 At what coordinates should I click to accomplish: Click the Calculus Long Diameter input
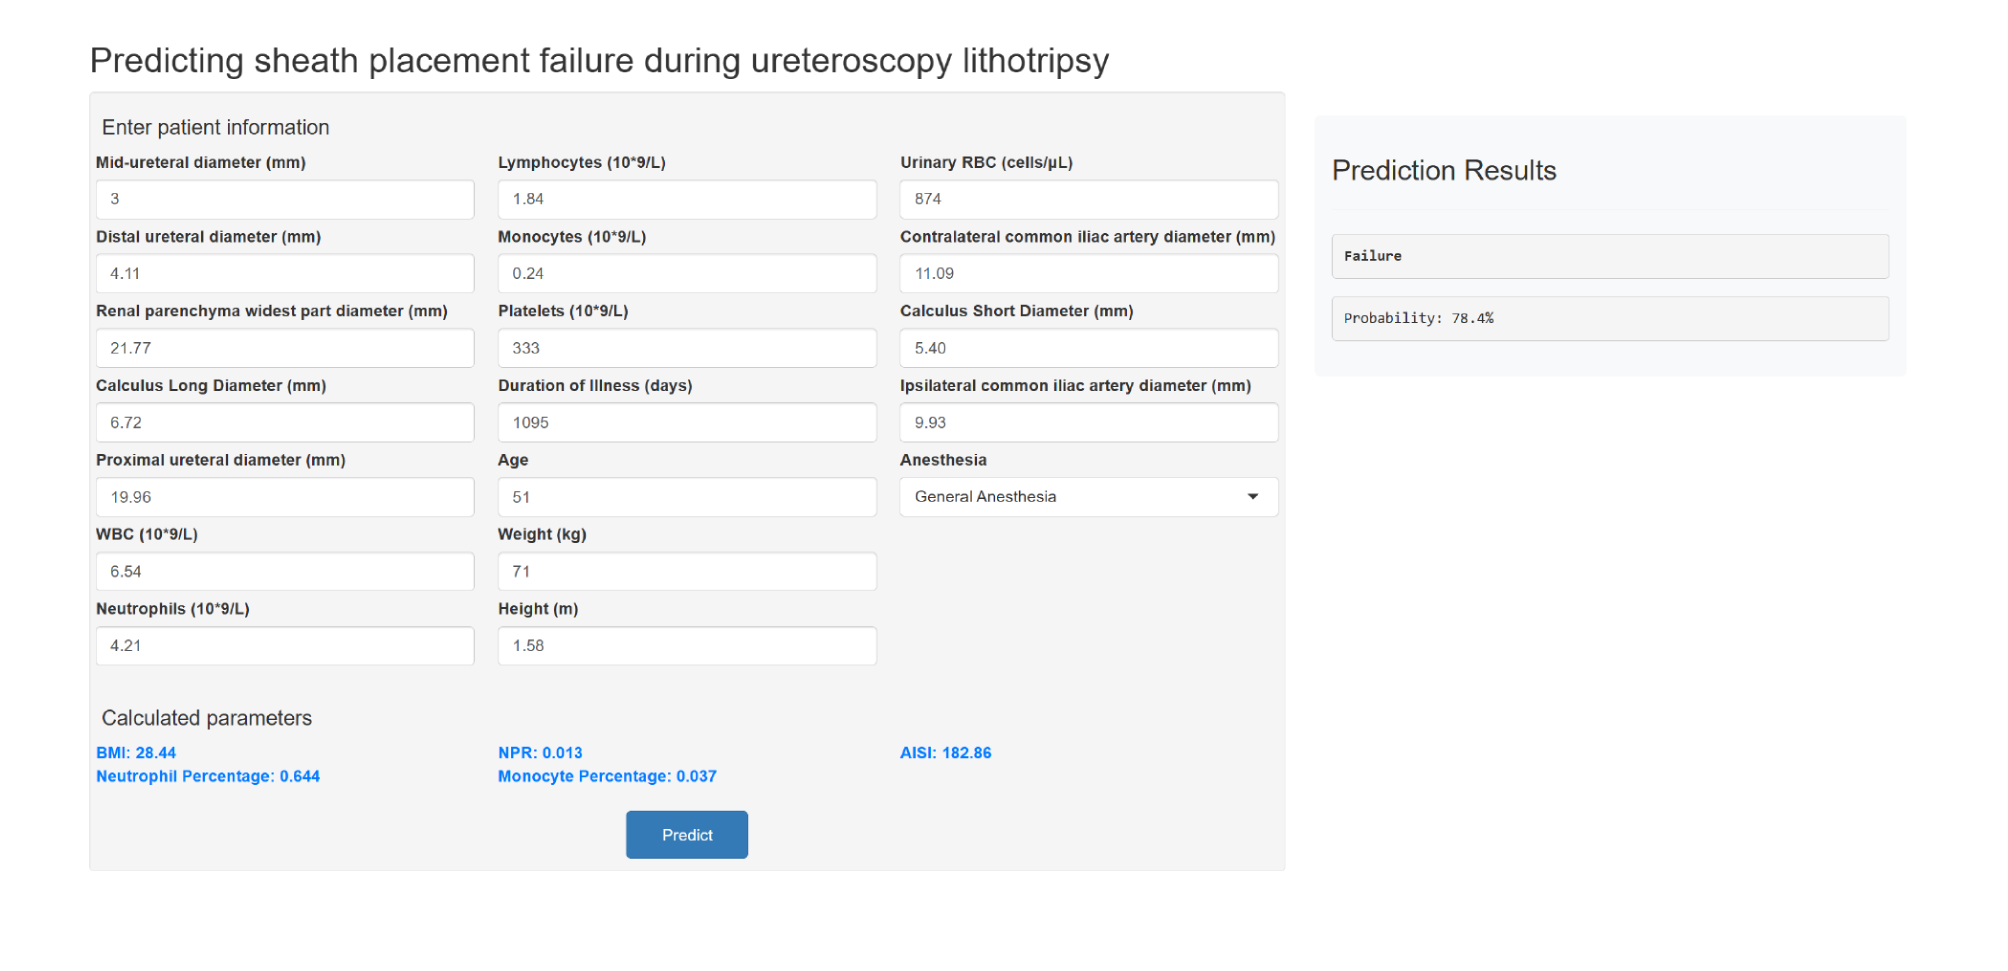click(x=285, y=423)
